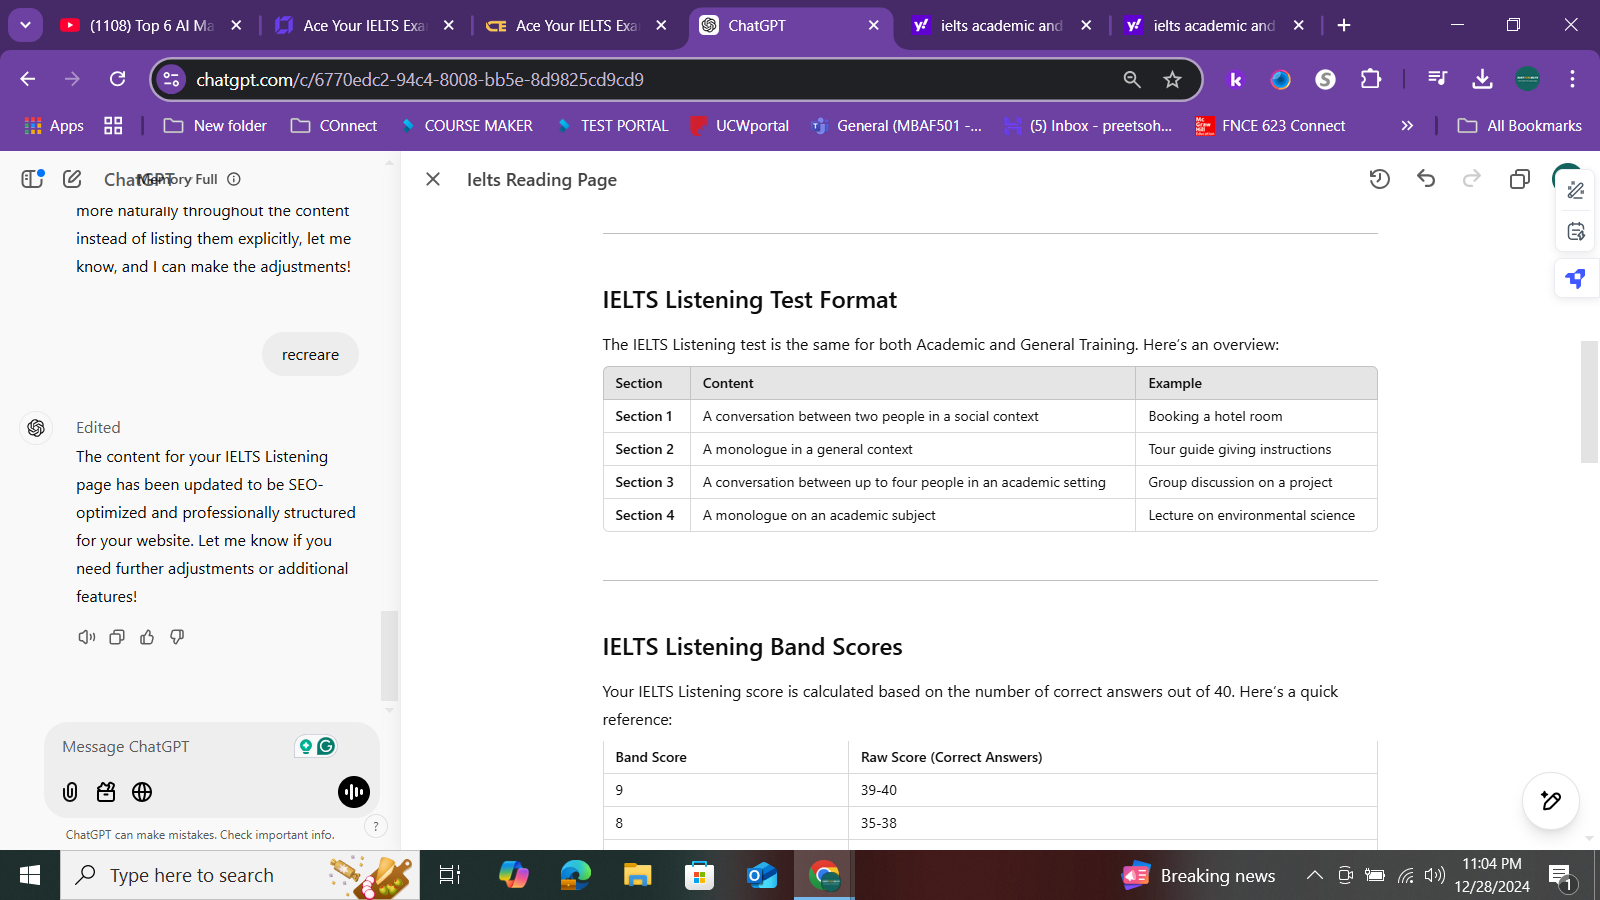
Task: Show more bookmarks chevron
Action: [x=1407, y=126]
